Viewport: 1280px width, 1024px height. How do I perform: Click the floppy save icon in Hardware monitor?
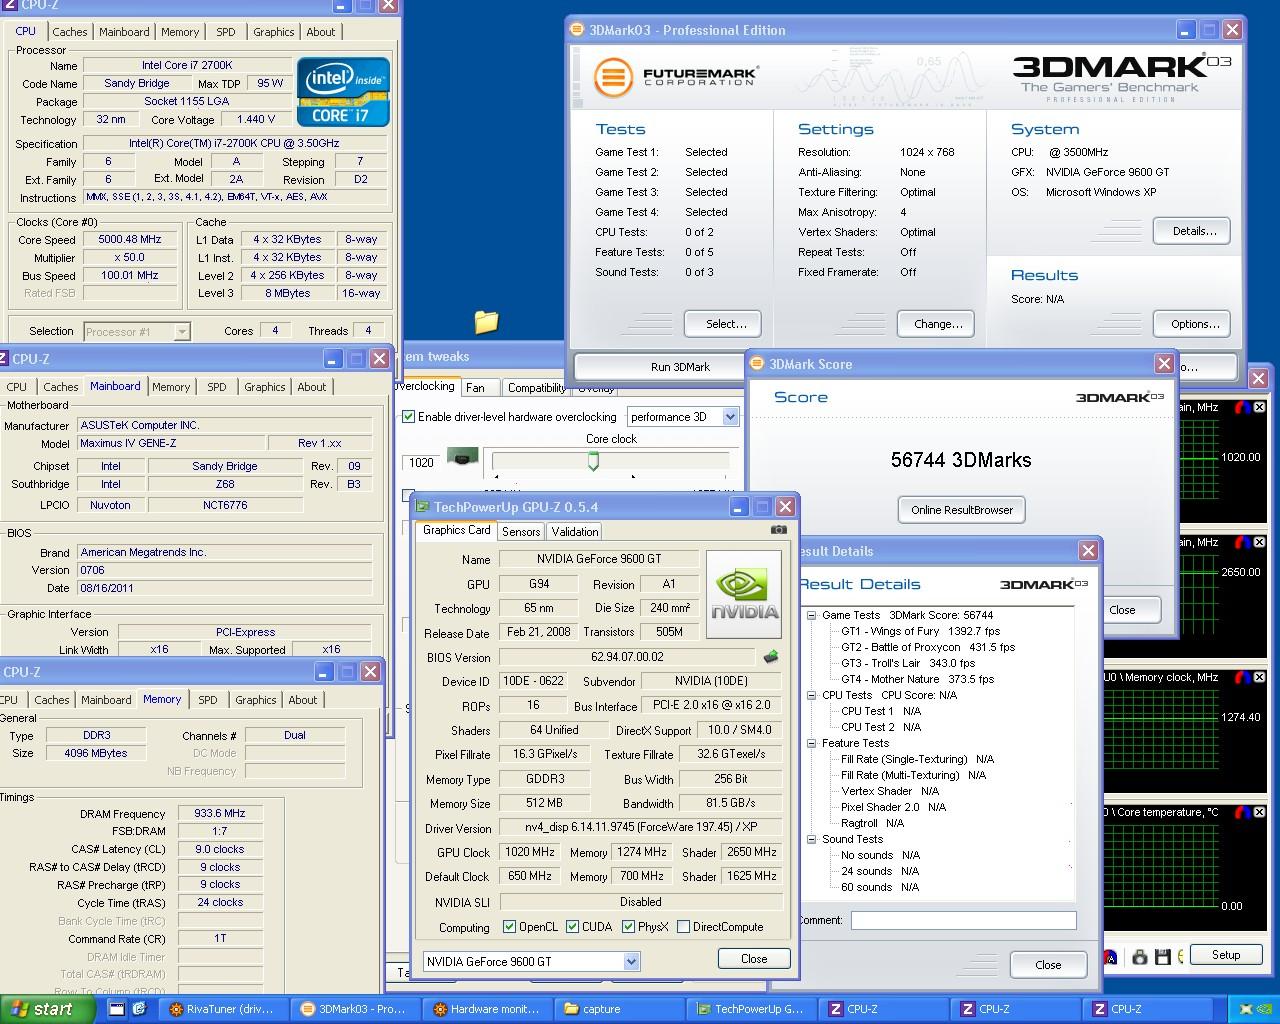(1164, 957)
